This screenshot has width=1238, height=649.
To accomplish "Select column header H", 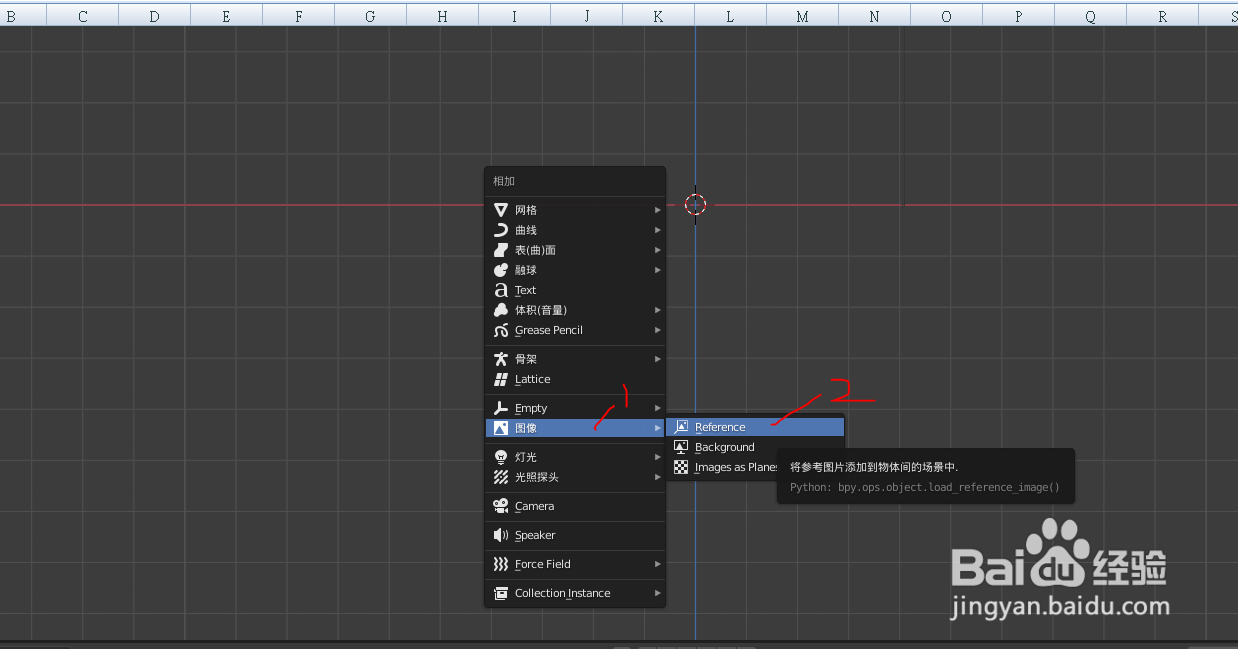I will [x=442, y=15].
